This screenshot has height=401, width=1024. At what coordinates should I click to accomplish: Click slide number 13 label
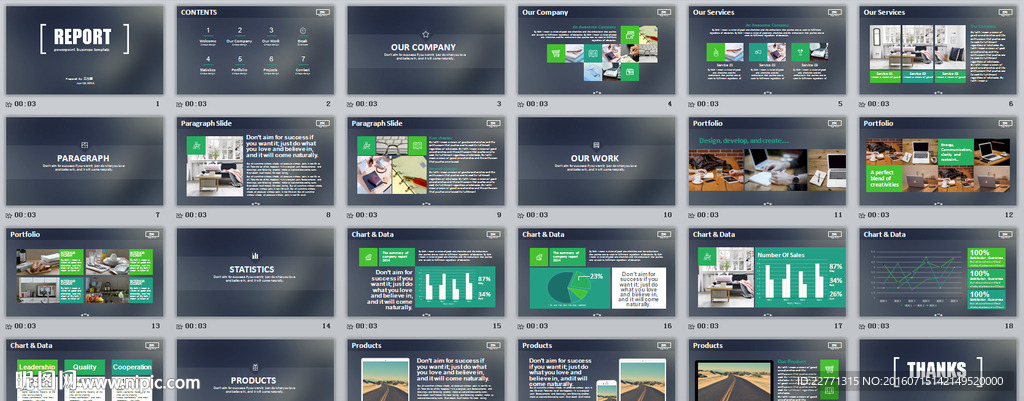155,326
